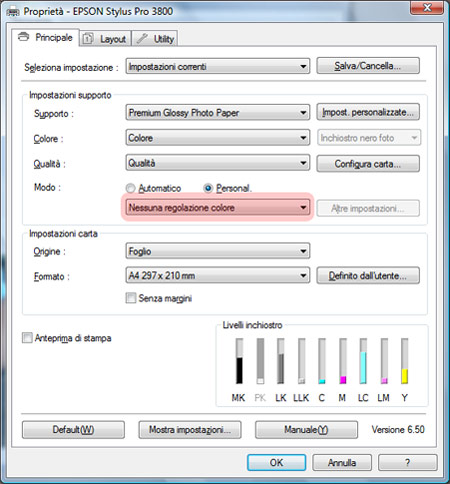Viewport: 450px width, 484px height.
Task: Open the Supporto paper type dropdown
Action: coord(218,113)
